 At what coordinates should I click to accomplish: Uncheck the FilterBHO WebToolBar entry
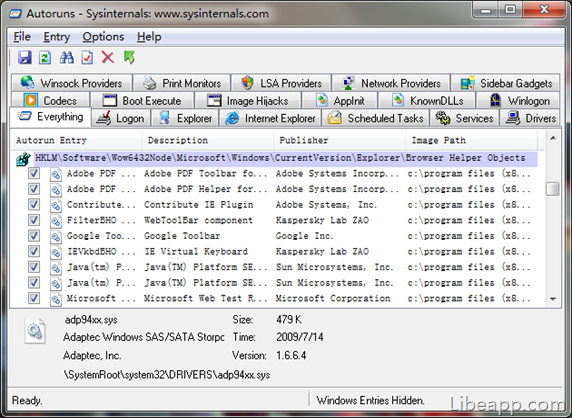pos(34,220)
